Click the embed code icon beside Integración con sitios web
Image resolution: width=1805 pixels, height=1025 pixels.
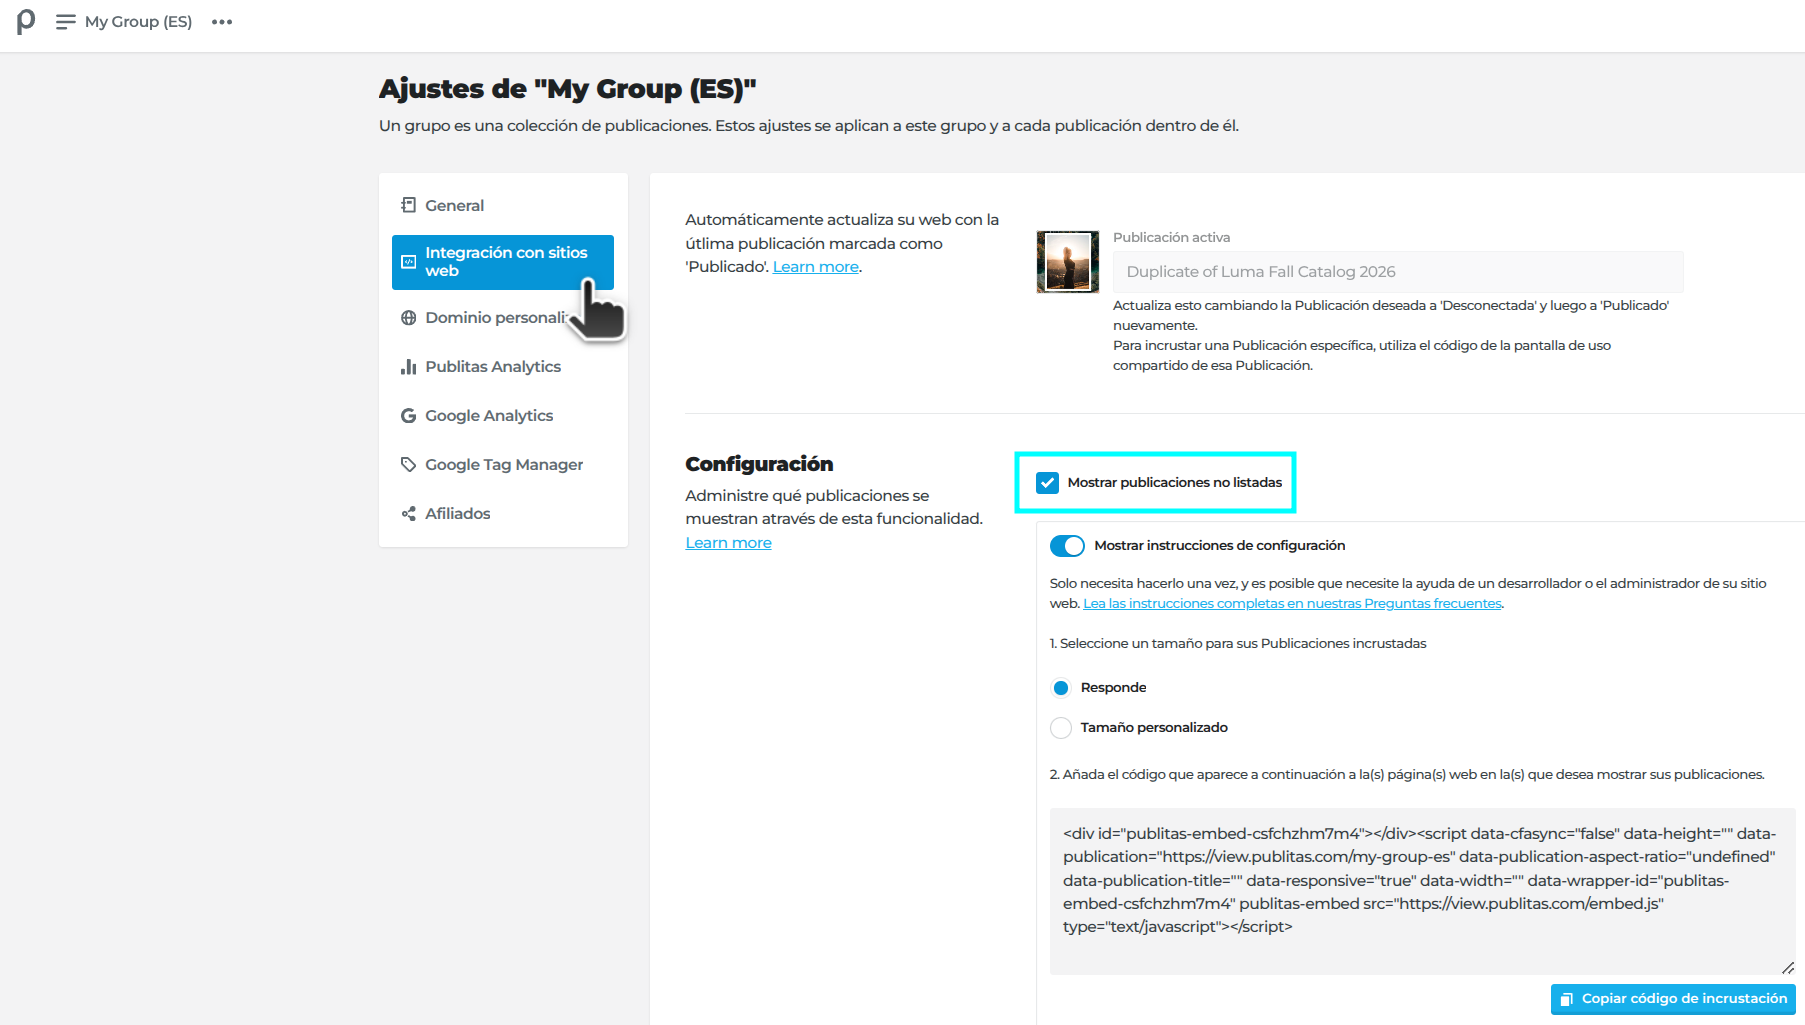click(x=408, y=262)
